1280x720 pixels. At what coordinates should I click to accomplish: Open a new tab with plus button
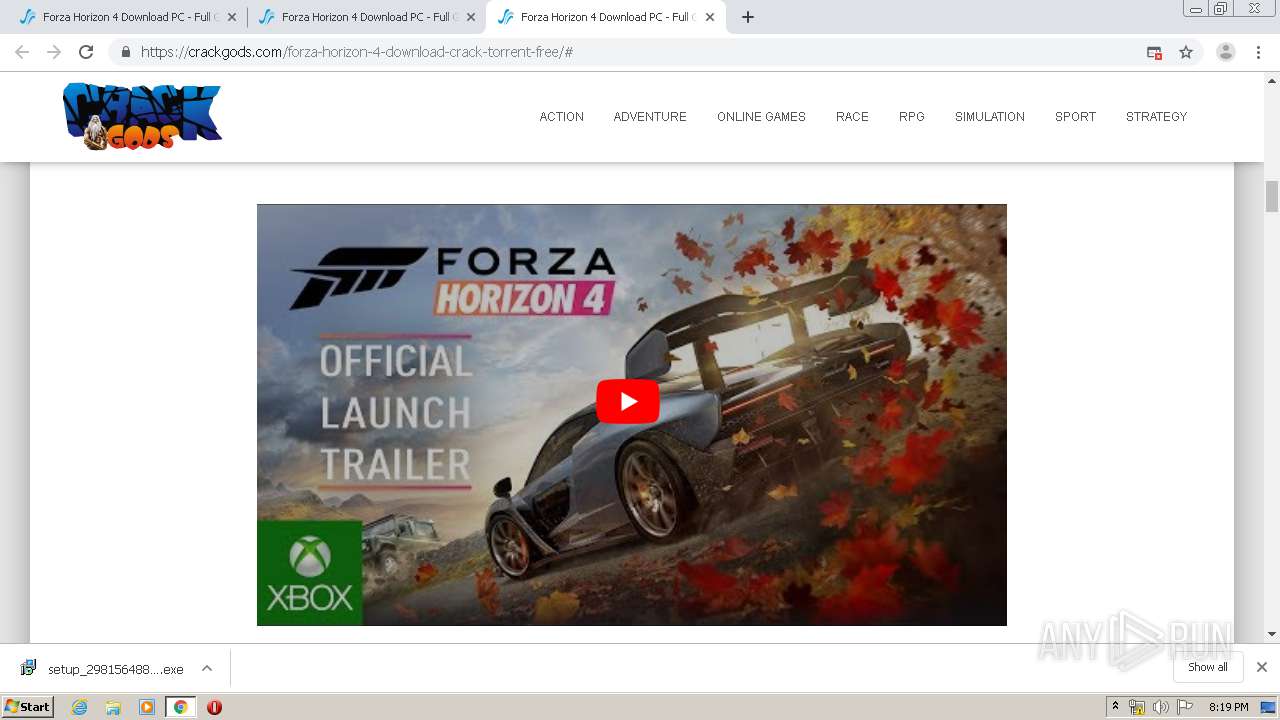click(747, 17)
